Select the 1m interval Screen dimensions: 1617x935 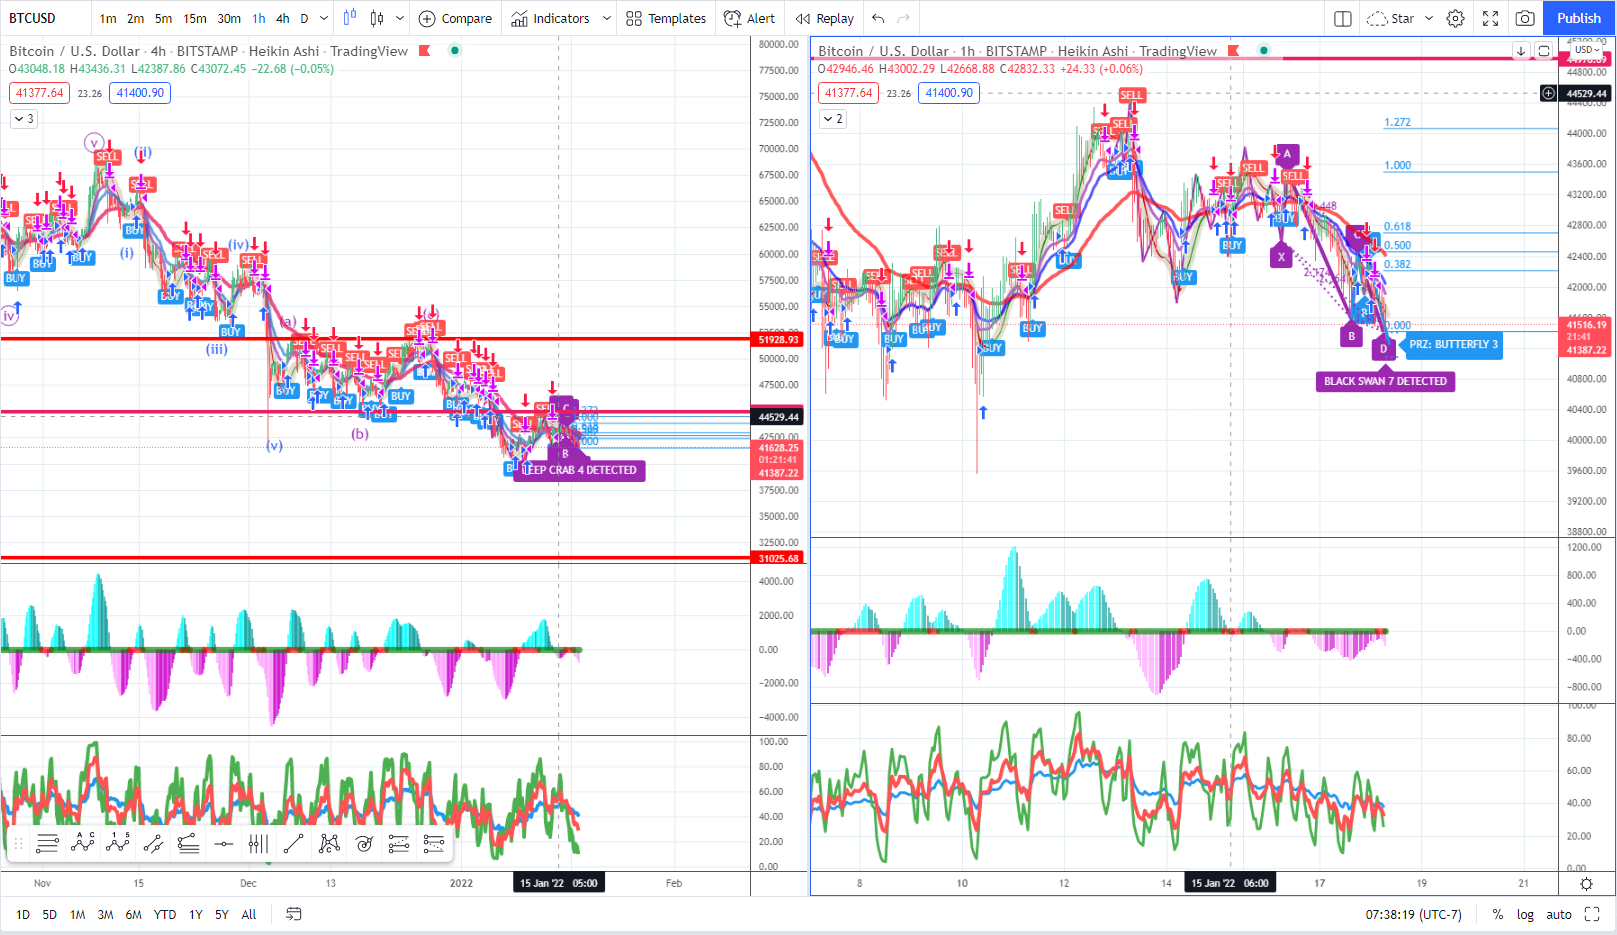[x=108, y=18]
